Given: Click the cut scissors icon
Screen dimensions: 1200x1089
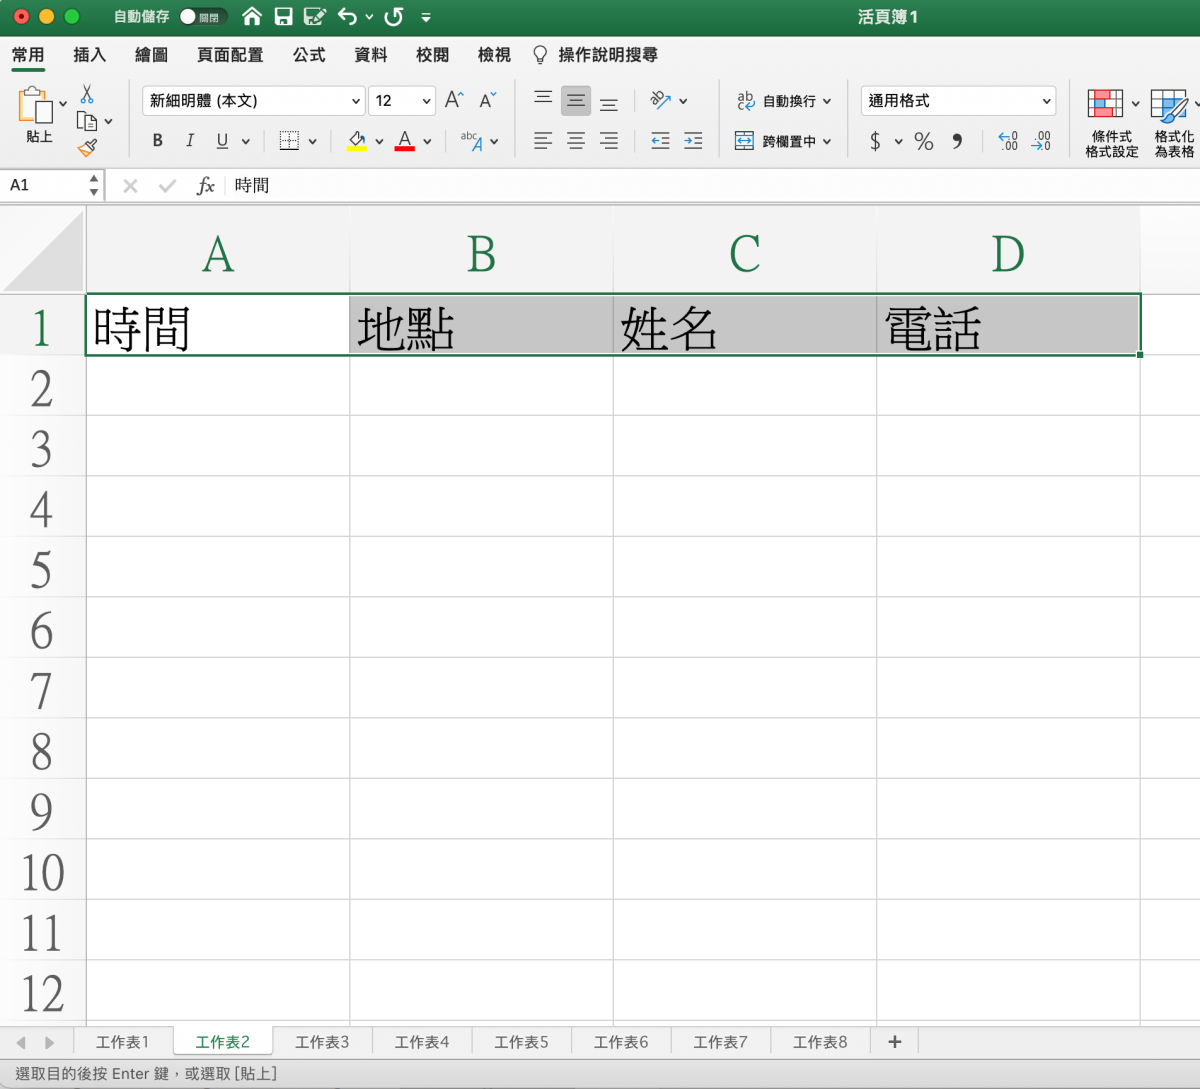Looking at the screenshot, I should click(x=87, y=95).
